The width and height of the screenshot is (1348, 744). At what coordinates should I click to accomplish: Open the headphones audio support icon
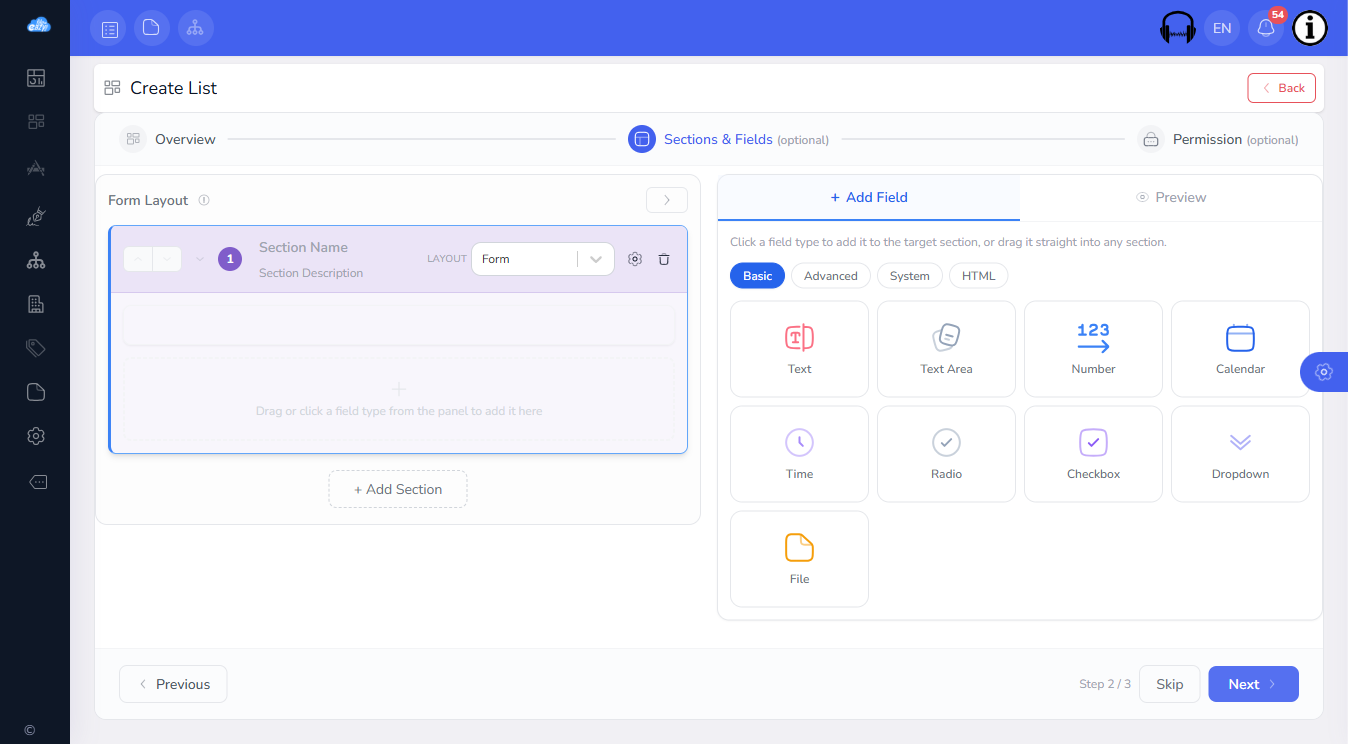1178,28
